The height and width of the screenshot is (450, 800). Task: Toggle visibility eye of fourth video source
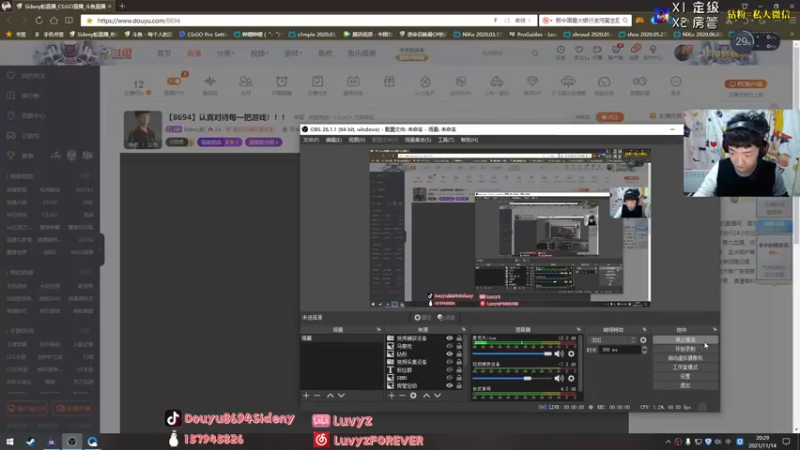449,362
